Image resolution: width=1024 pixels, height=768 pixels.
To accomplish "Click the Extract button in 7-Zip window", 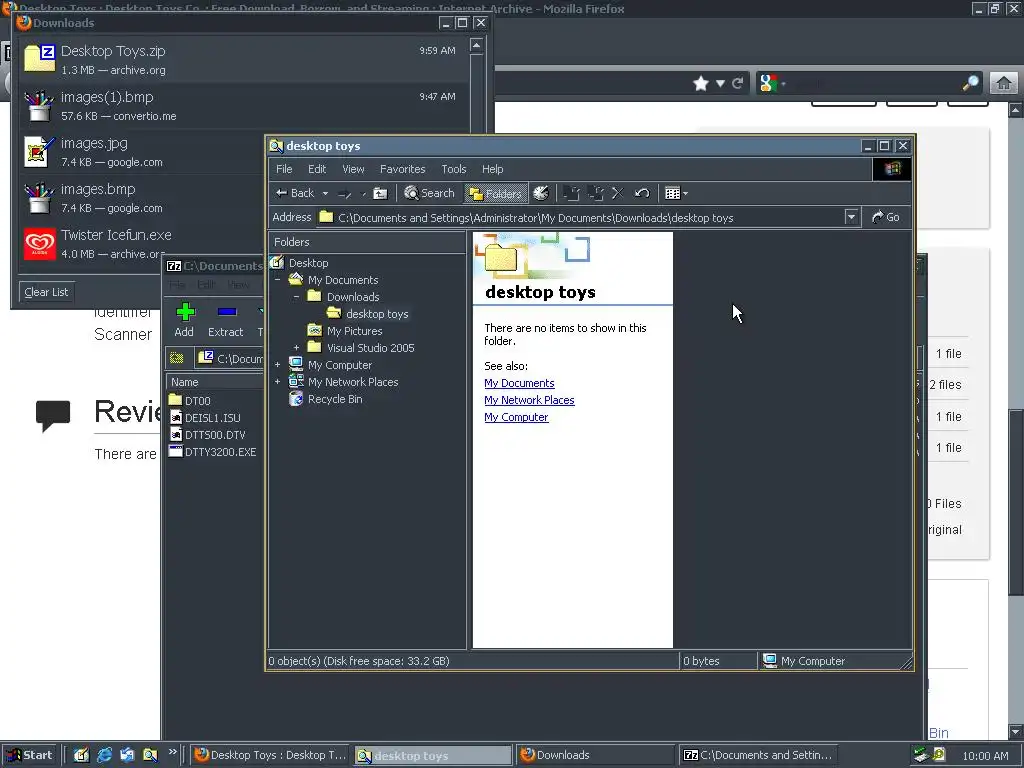I will (x=226, y=320).
